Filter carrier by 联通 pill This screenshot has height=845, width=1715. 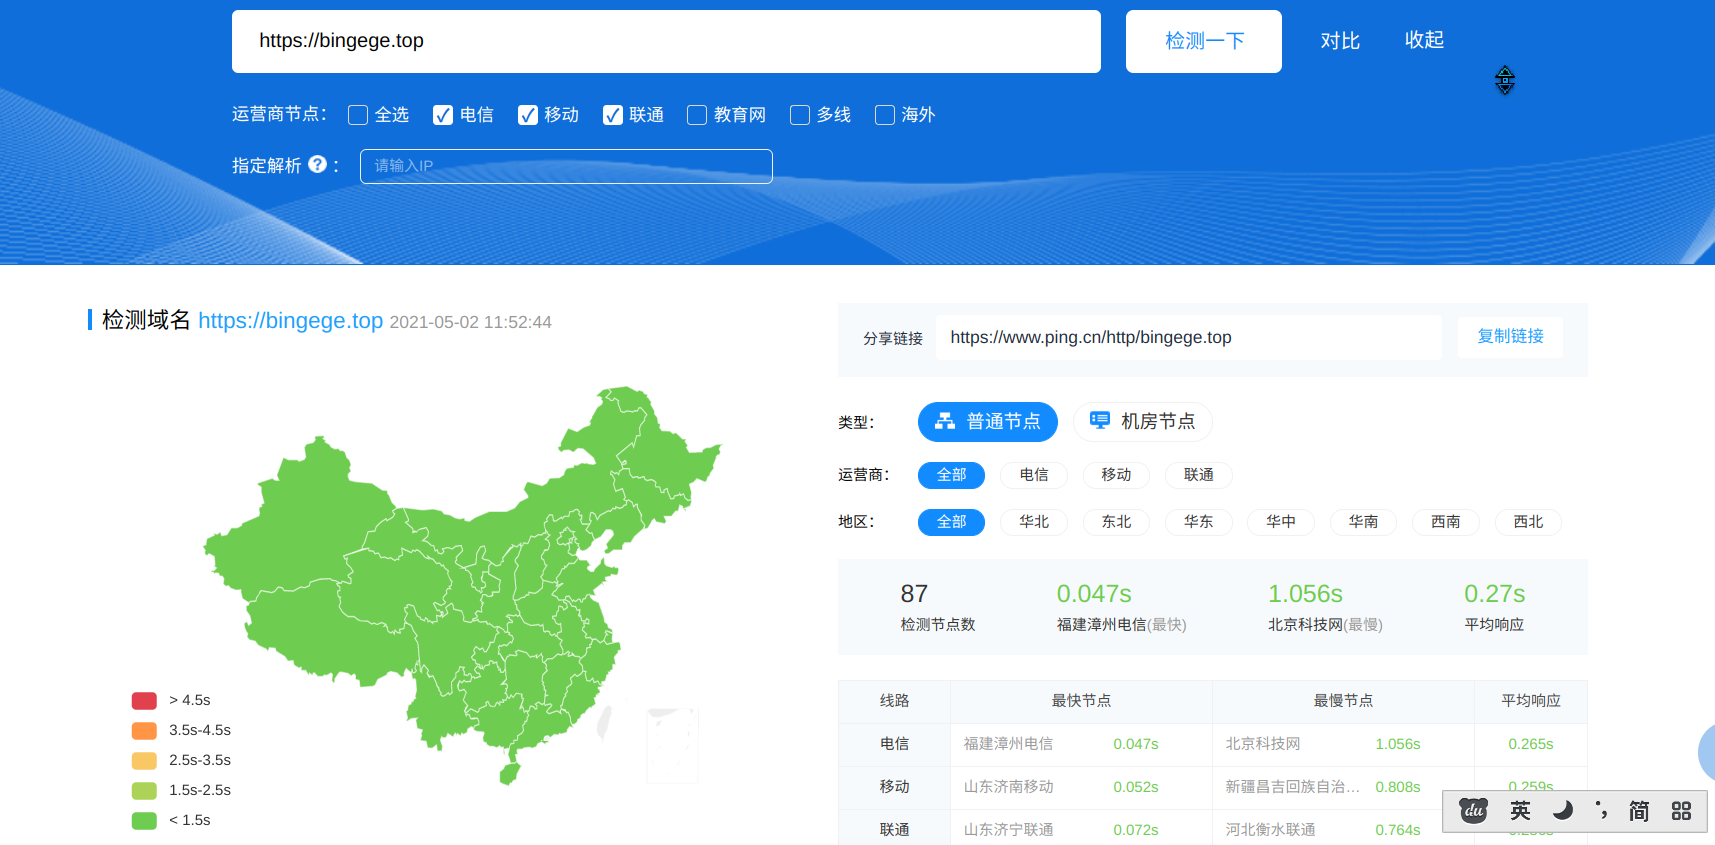click(1199, 475)
